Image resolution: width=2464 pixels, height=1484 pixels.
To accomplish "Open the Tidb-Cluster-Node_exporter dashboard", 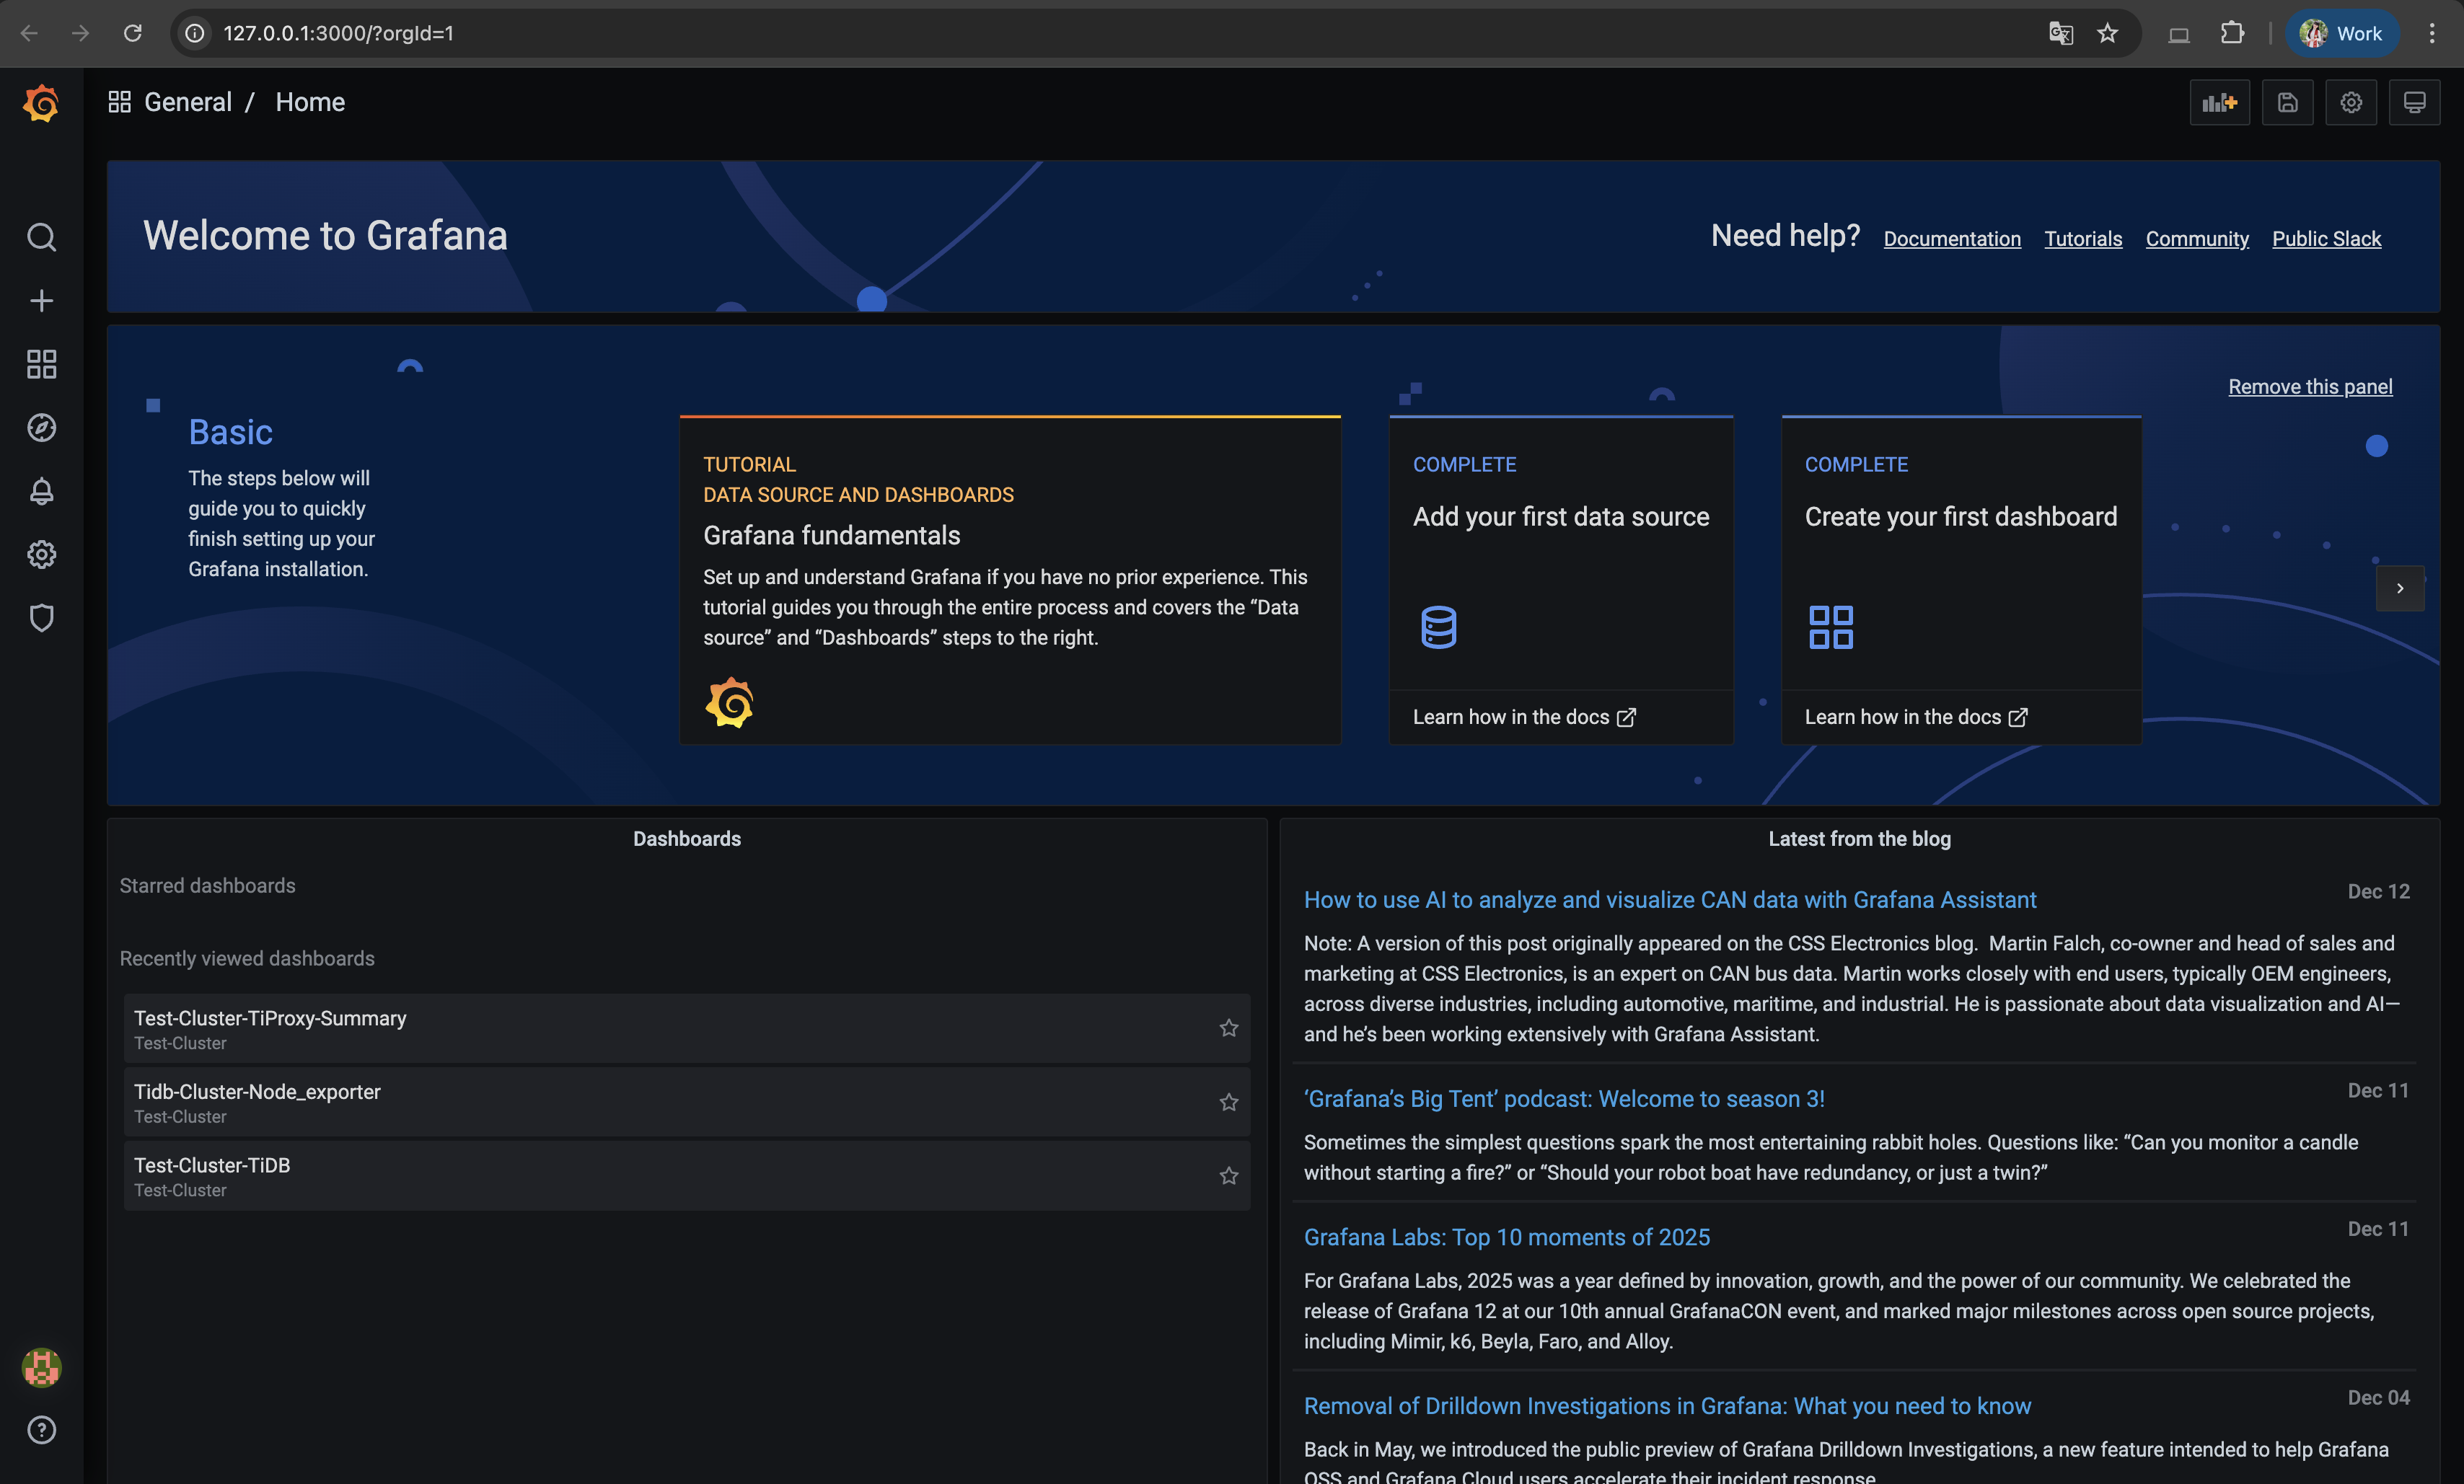I will pyautogui.click(x=687, y=1102).
